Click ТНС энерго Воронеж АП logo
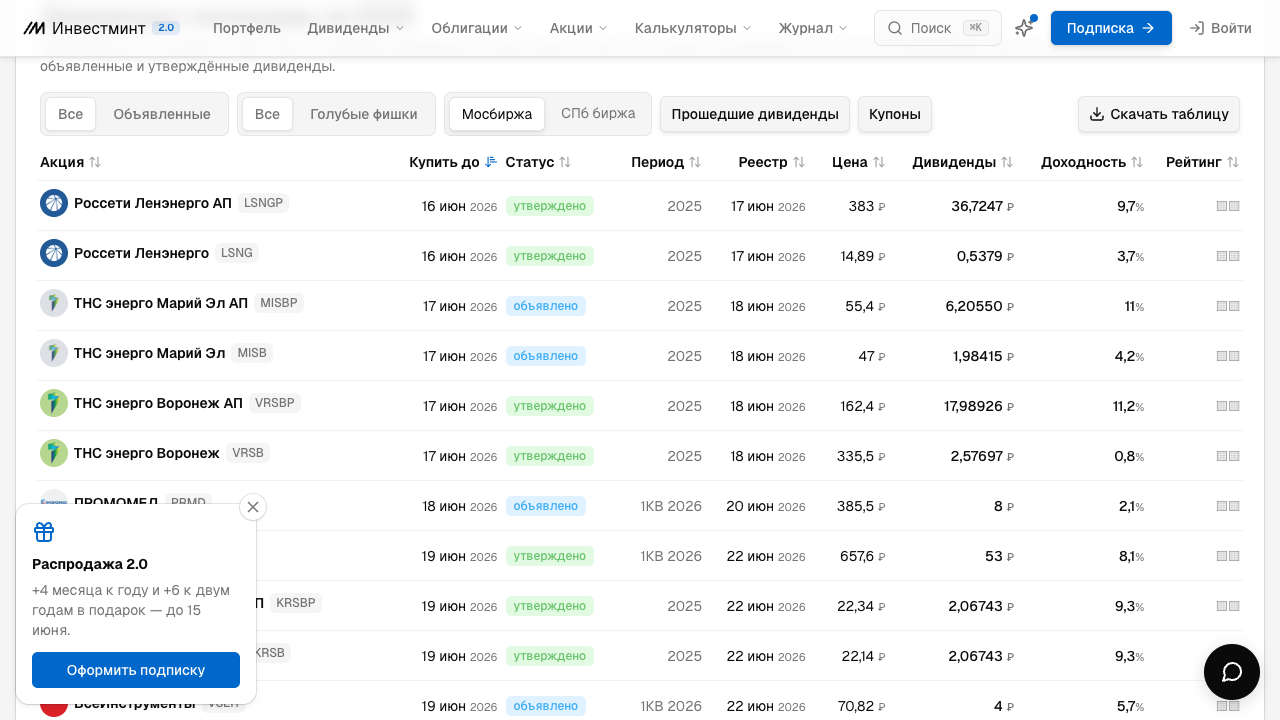 (54, 403)
